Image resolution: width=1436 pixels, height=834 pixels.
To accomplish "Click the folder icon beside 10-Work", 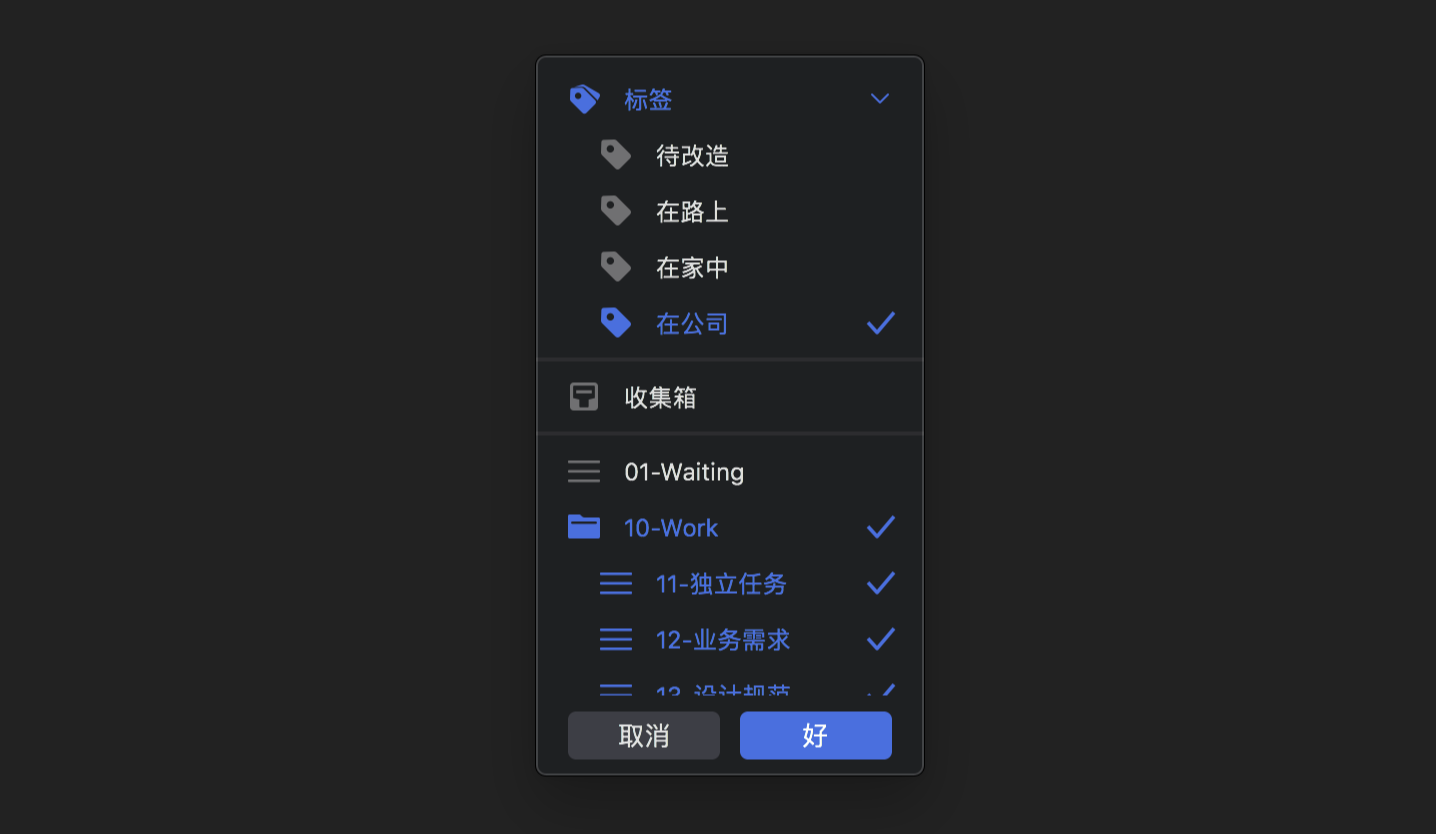I will click(584, 527).
